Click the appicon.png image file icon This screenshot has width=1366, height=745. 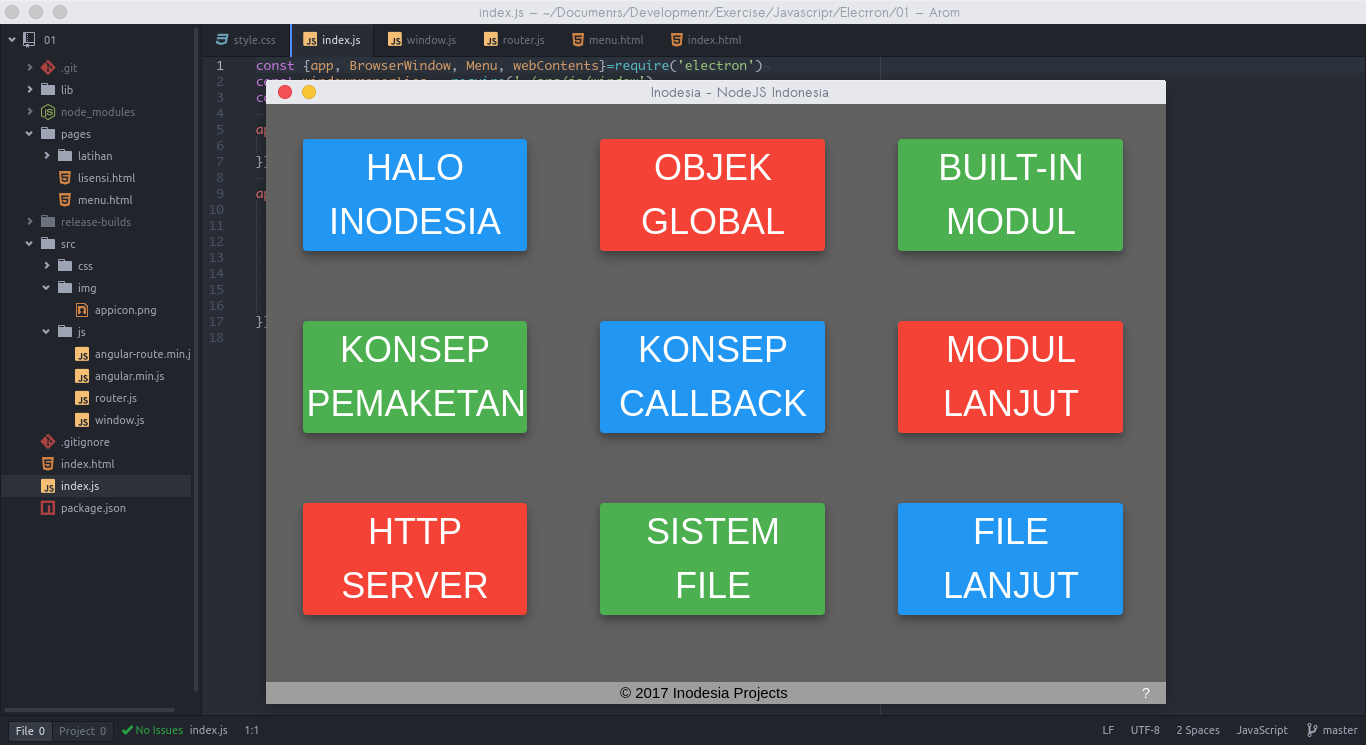coord(82,310)
